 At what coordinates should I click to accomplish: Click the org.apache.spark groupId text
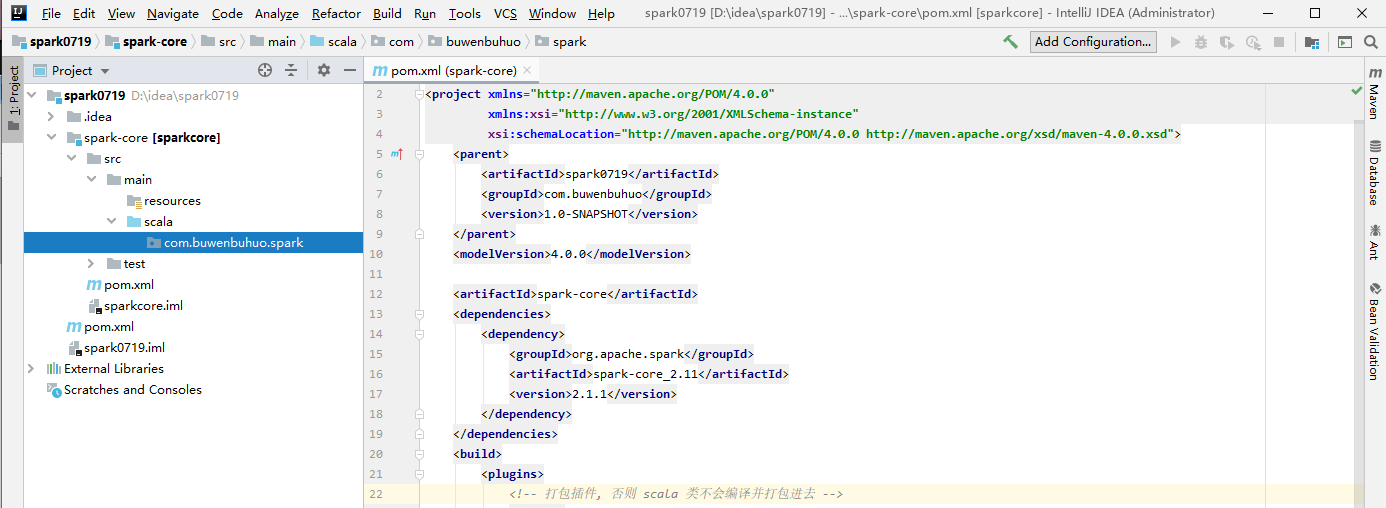point(627,354)
